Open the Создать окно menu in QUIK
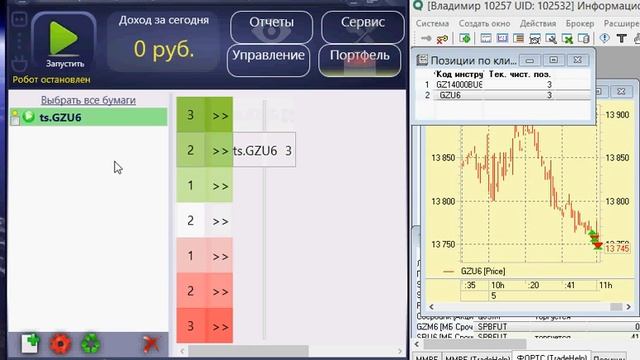Image resolution: width=640 pixels, height=360 pixels. tap(484, 24)
